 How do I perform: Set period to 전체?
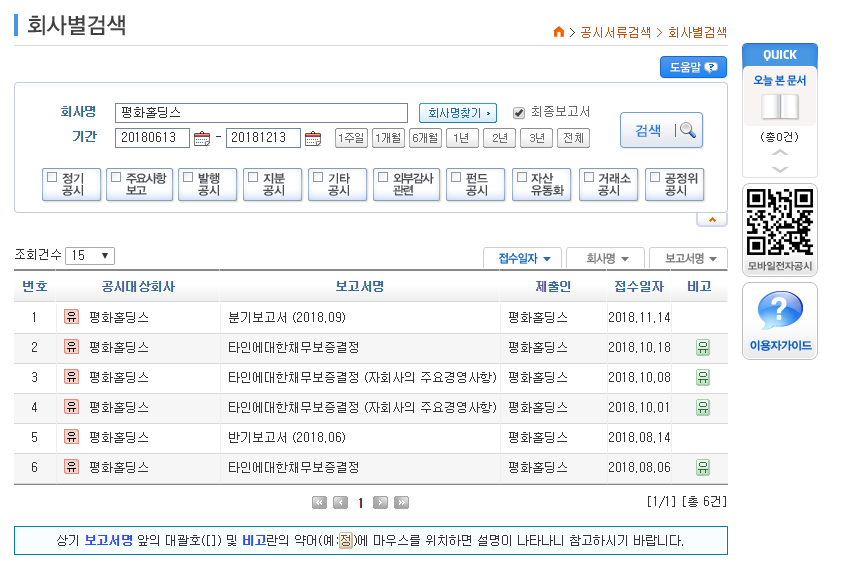(x=573, y=138)
